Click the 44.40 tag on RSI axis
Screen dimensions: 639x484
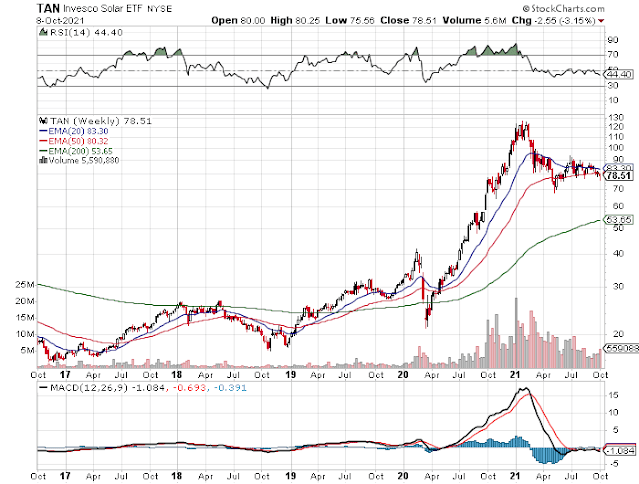619,74
